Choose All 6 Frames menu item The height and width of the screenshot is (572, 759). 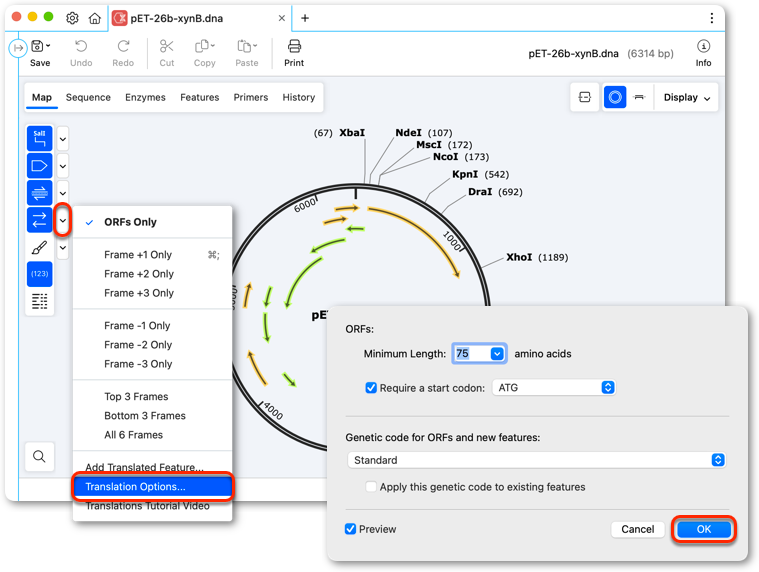tap(152, 435)
